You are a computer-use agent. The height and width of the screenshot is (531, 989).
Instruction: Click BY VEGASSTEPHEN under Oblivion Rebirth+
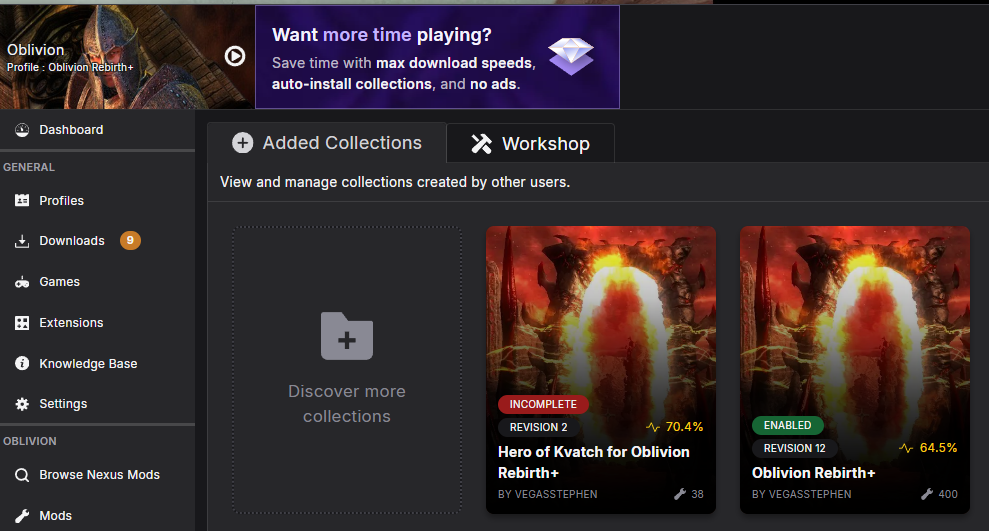802,494
